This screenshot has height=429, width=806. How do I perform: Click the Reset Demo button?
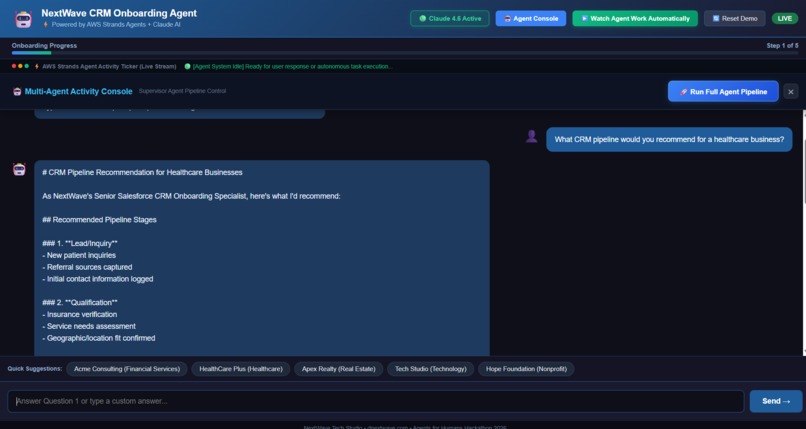pos(735,18)
